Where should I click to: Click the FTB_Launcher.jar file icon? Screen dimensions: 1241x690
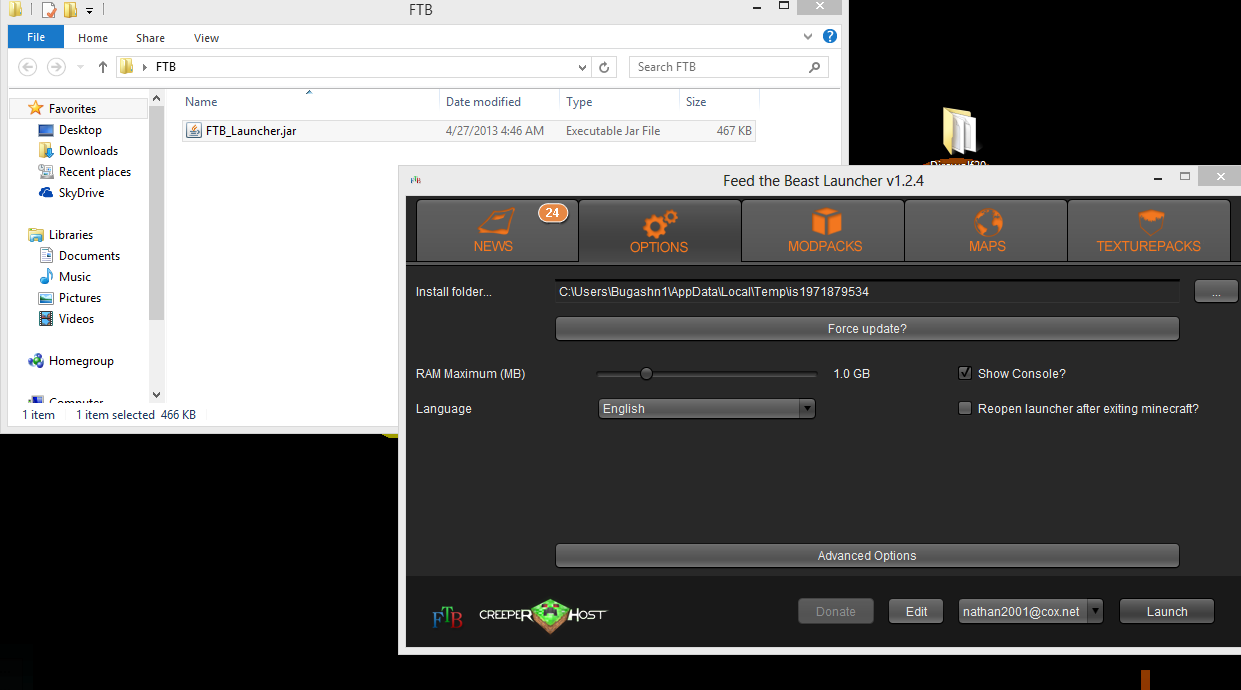(x=194, y=131)
